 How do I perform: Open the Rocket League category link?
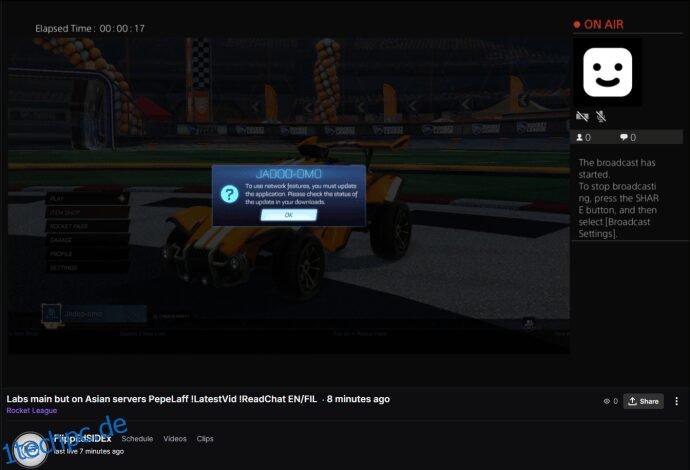(x=32, y=411)
